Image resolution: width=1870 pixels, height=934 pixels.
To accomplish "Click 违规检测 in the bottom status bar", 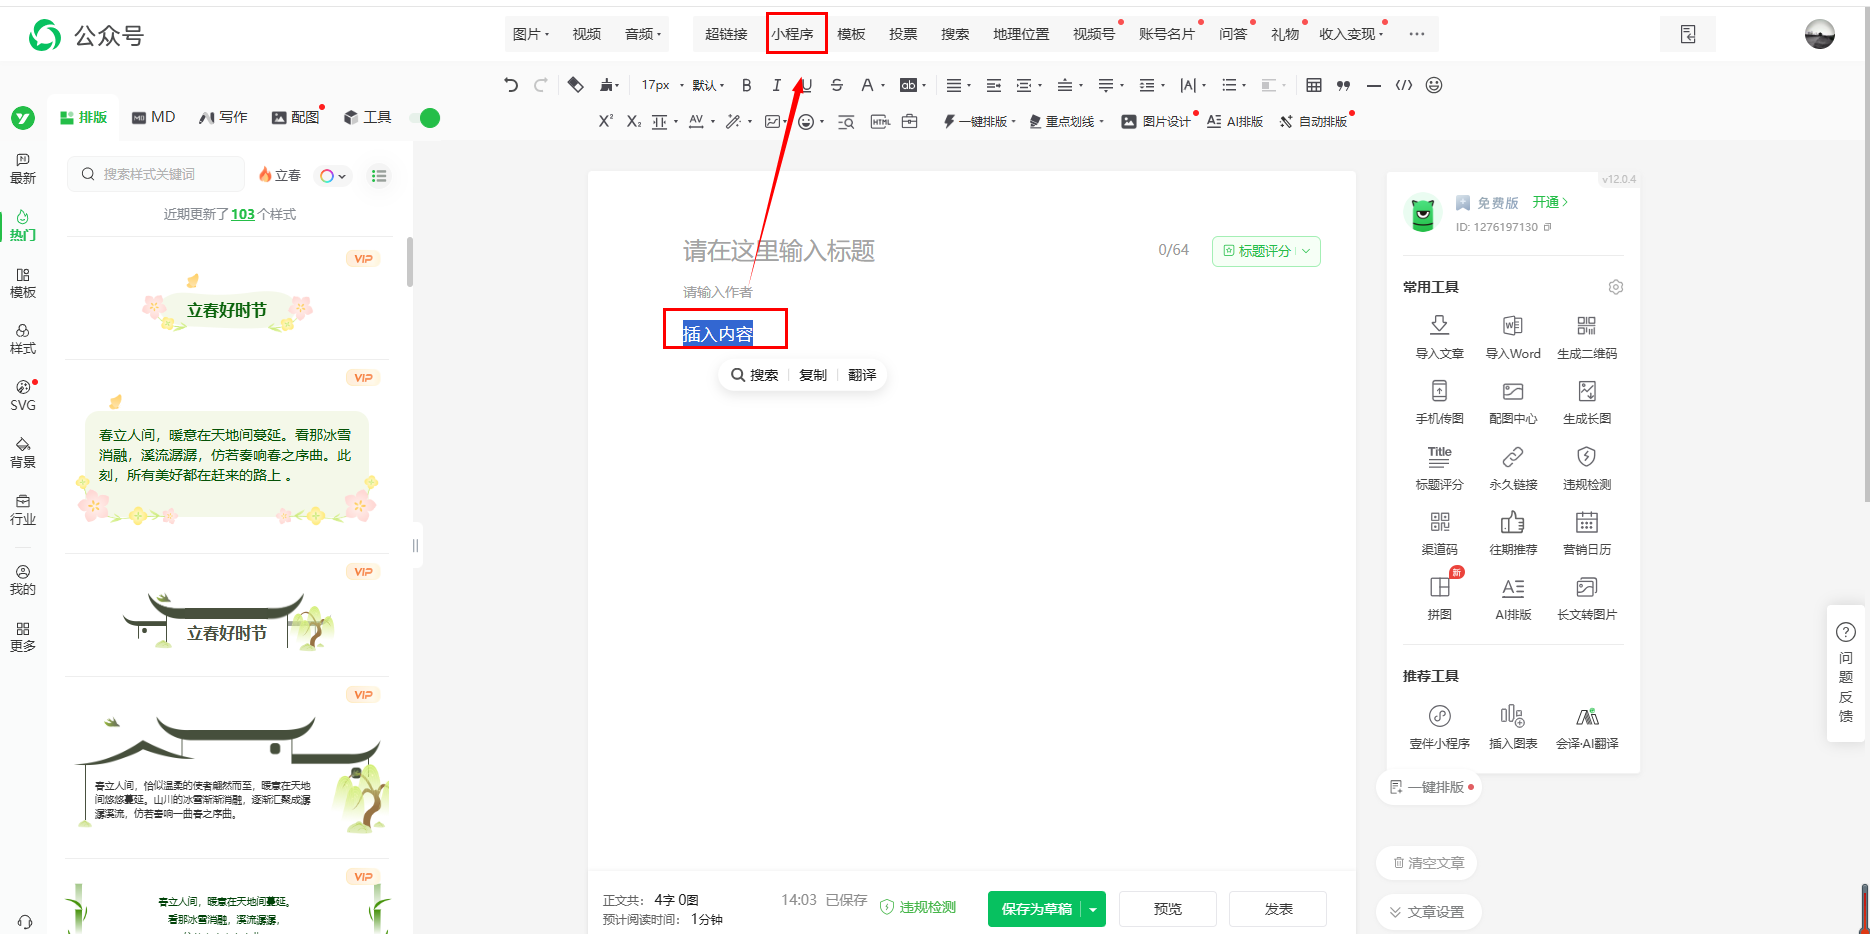I will click(x=918, y=907).
